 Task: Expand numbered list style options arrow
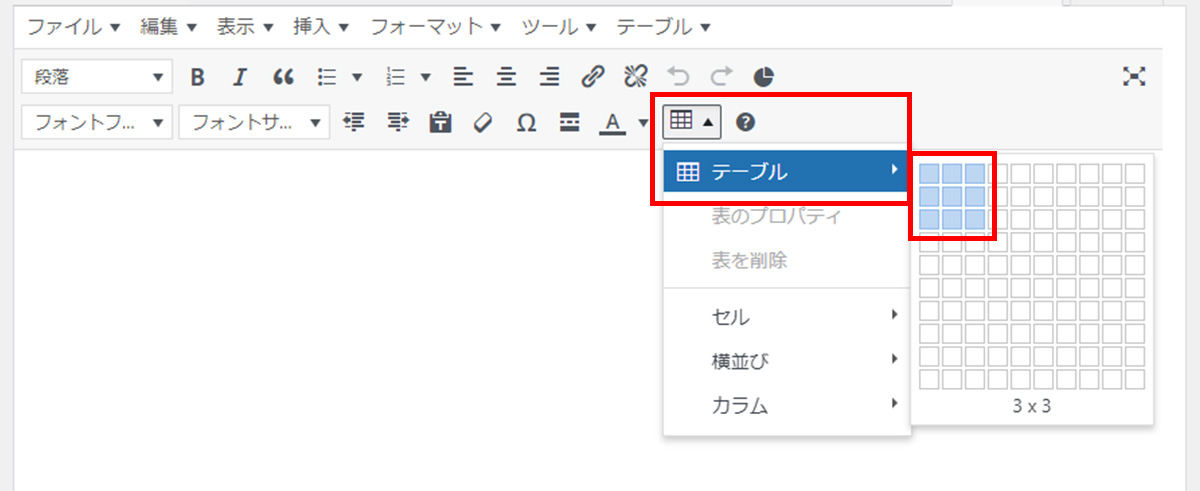coord(425,76)
